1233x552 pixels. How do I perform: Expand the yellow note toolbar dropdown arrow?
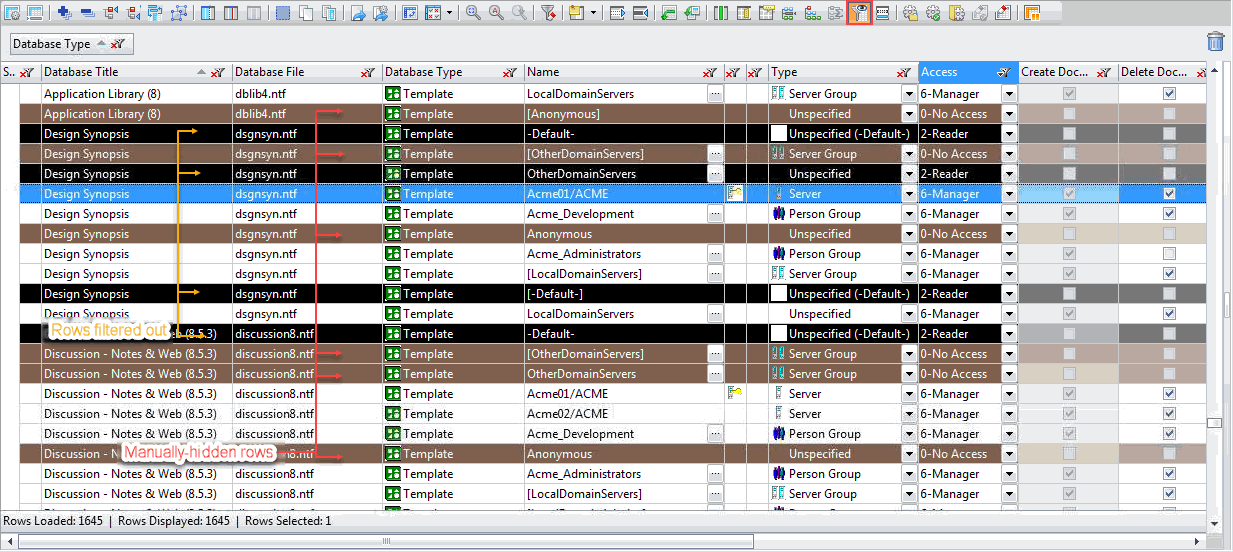pyautogui.click(x=594, y=13)
